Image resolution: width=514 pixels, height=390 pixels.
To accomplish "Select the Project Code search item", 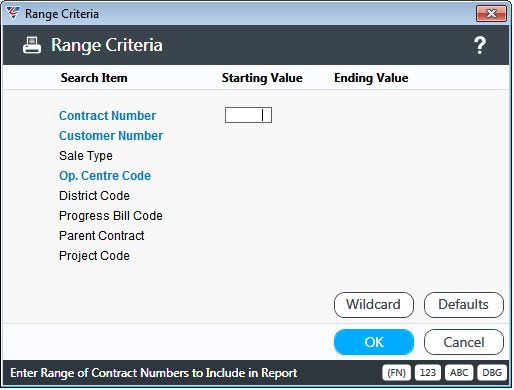I will 94,256.
